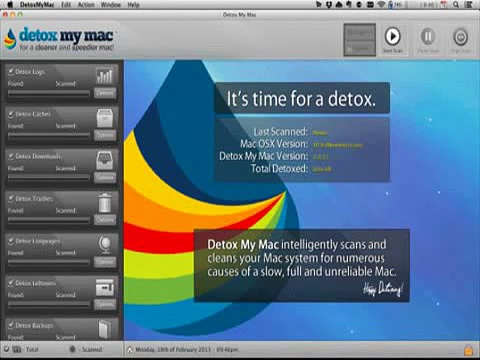The height and width of the screenshot is (360, 480).
Task: Open Spotlight search in the menu bar
Action: 456,5
